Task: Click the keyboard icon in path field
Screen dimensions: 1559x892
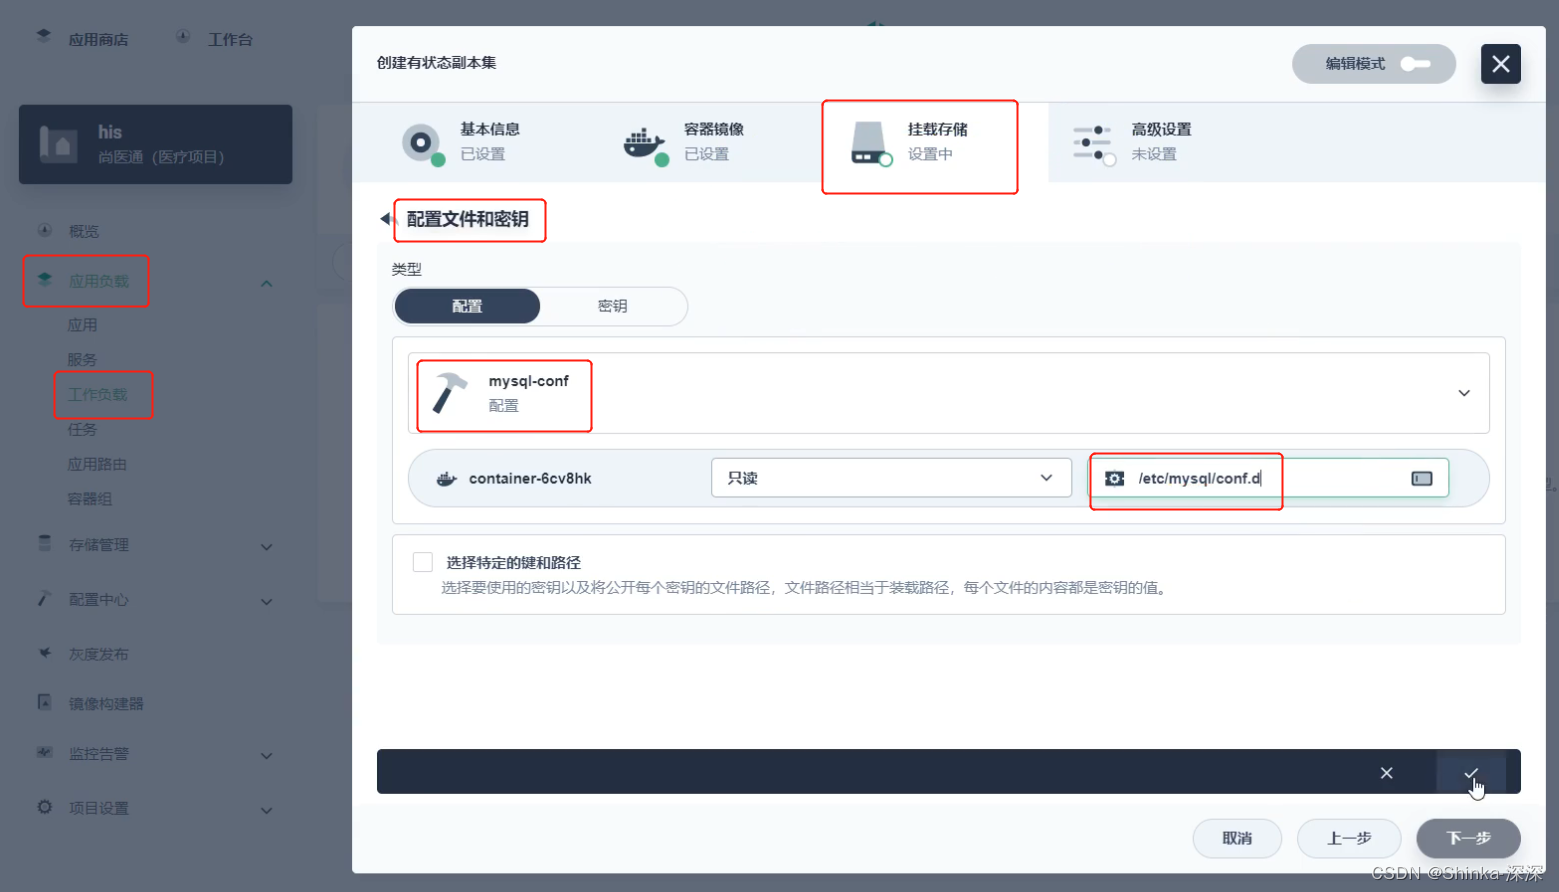Action: (1422, 479)
